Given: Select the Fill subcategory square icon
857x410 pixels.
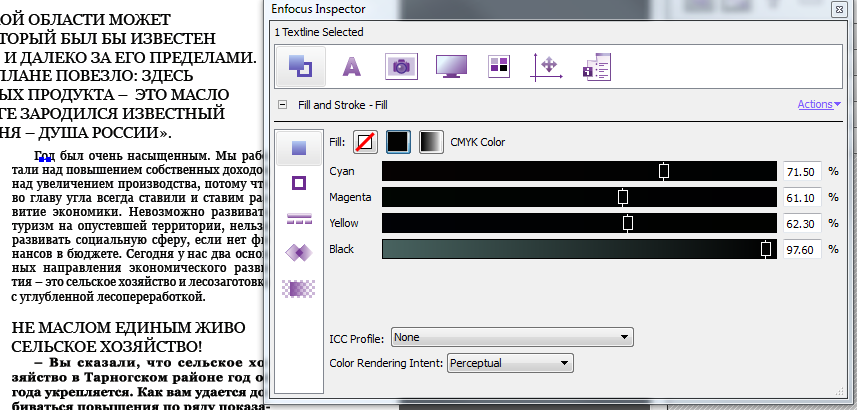Looking at the screenshot, I should (x=298, y=148).
